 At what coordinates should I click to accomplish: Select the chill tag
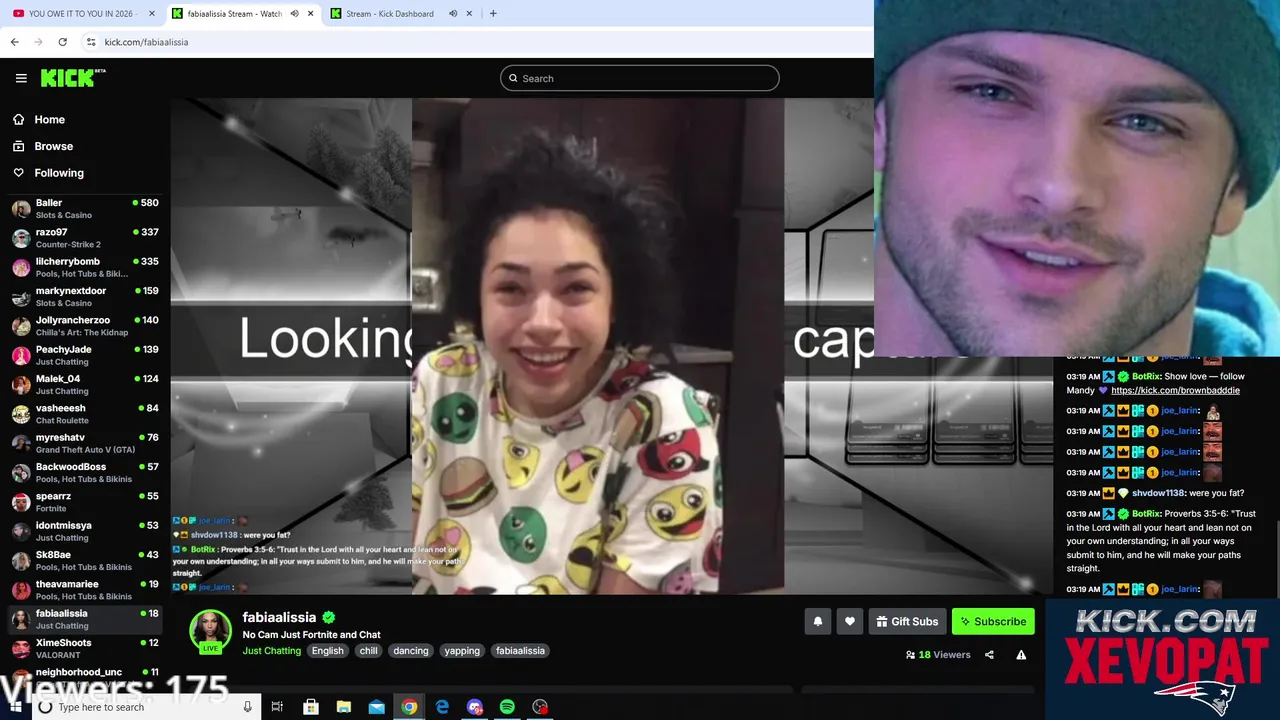(x=369, y=651)
